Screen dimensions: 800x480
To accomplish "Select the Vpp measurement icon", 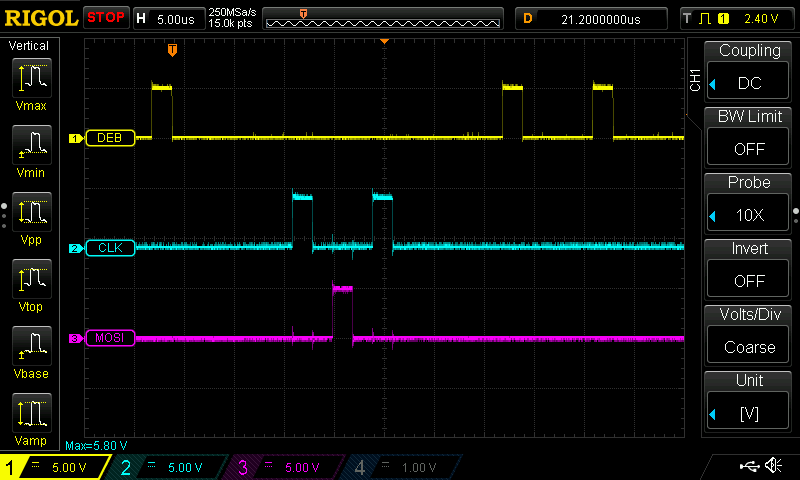I will (32, 212).
